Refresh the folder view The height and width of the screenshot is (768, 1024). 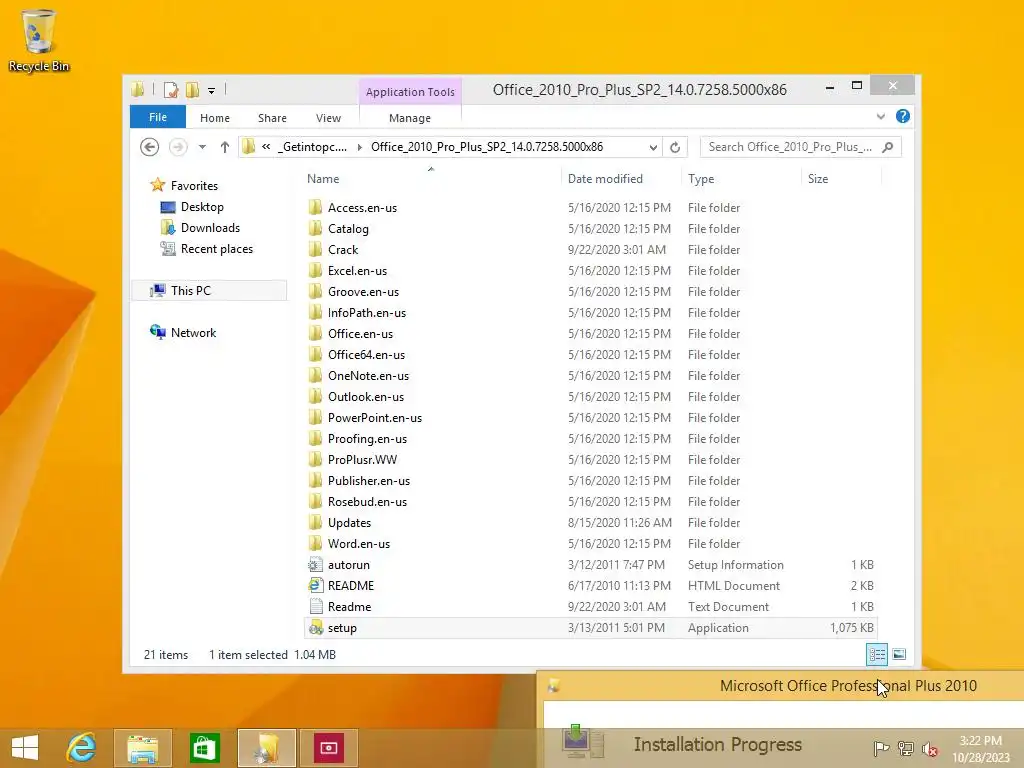click(675, 148)
